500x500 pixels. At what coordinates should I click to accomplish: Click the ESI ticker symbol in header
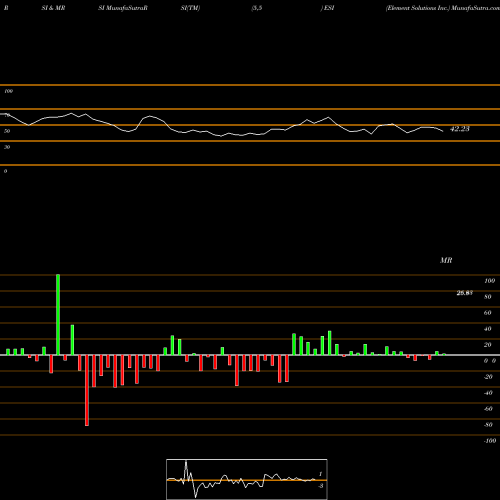click(329, 8)
